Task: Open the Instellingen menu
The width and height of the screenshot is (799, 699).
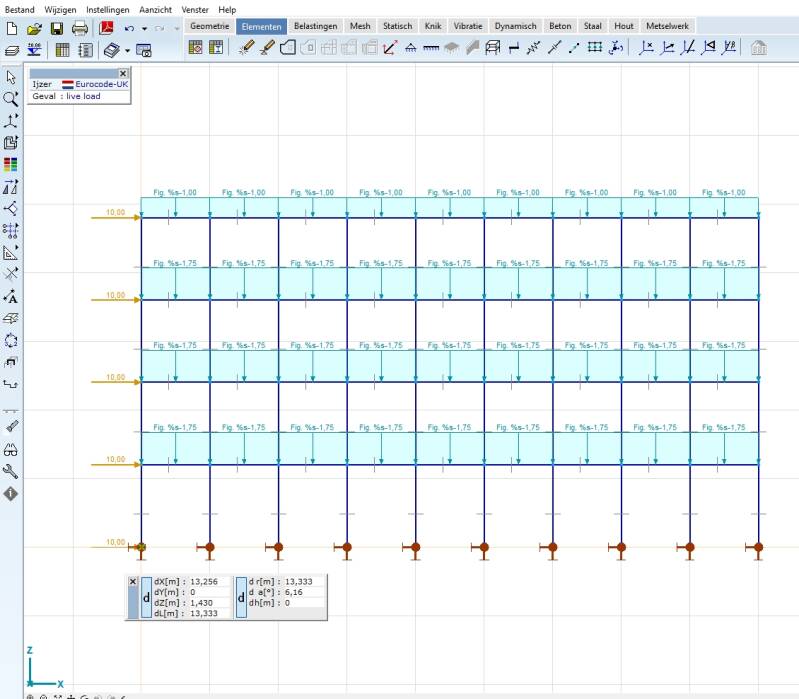Action: [108, 9]
